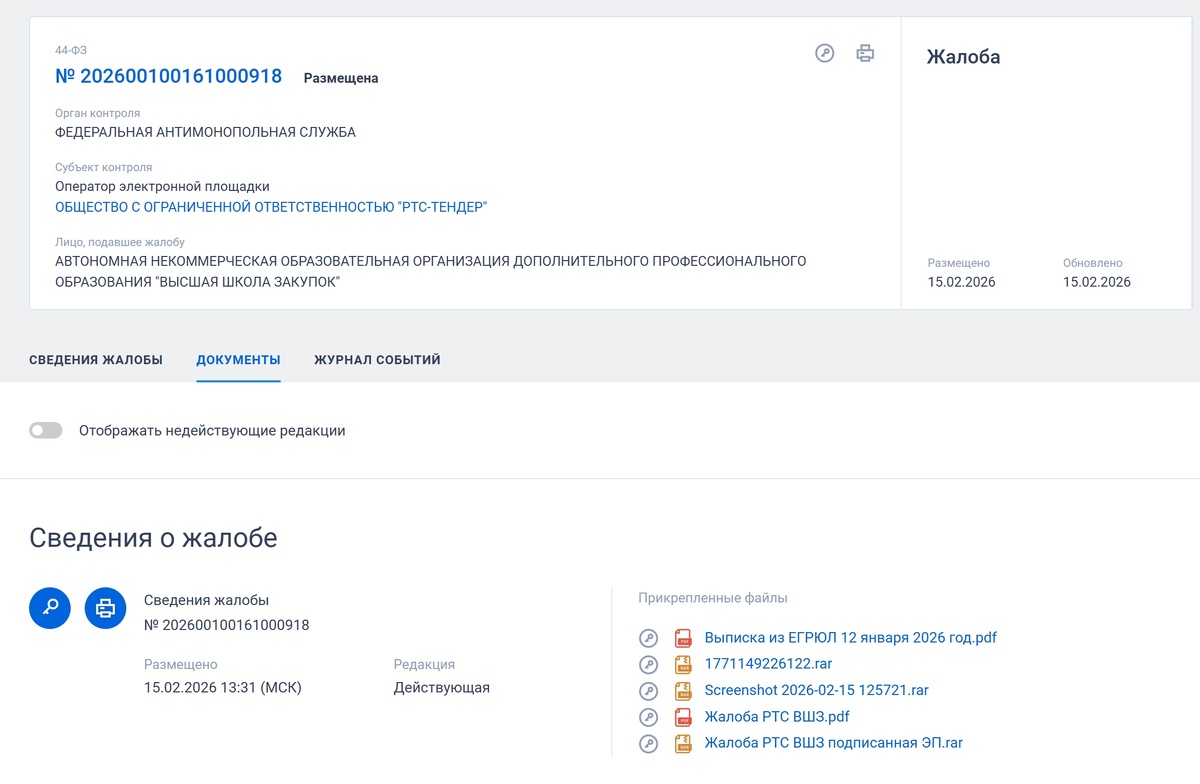Click PDF icon of Жалоба РТС ВШЗ.pdf

click(x=683, y=717)
